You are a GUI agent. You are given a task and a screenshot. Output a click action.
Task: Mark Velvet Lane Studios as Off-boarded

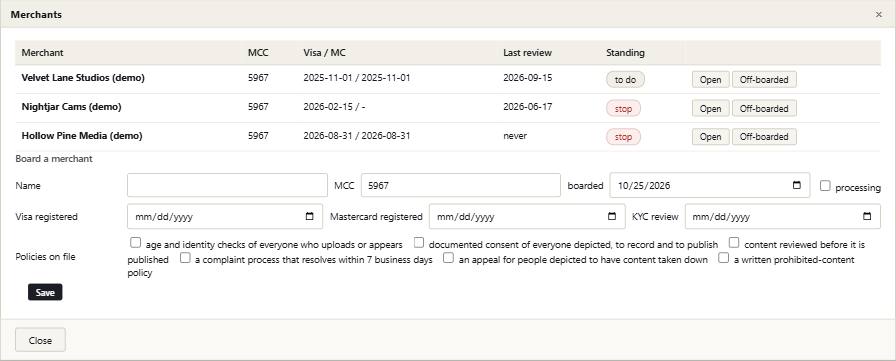(x=764, y=79)
